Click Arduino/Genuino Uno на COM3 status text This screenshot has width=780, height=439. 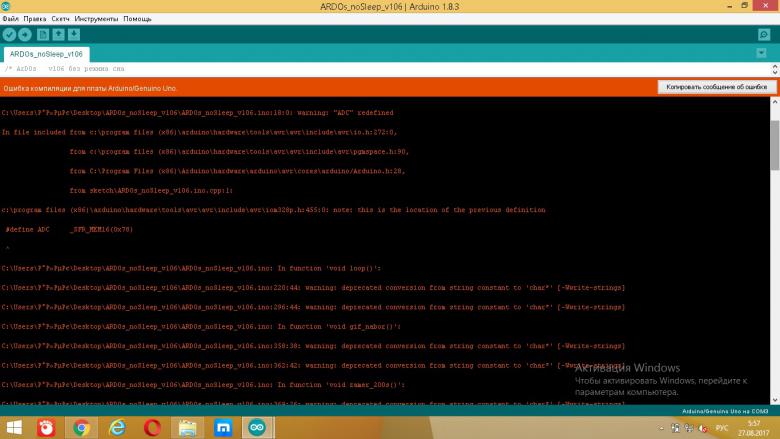[725, 411]
